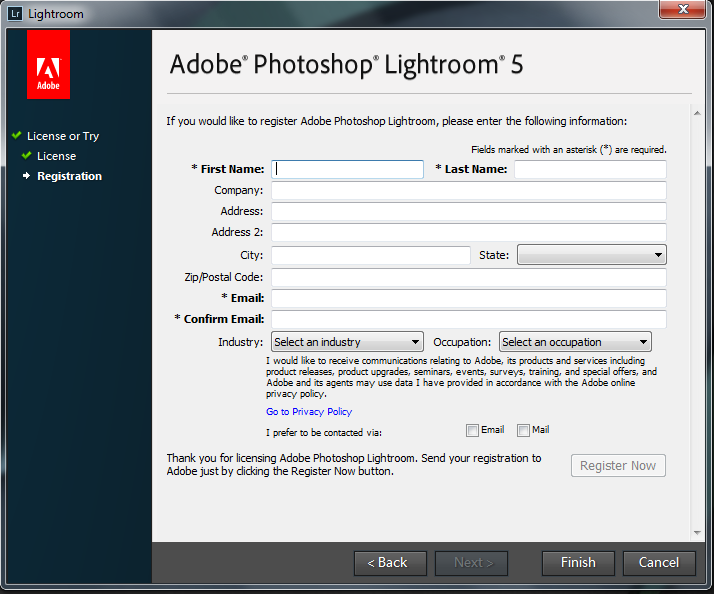The width and height of the screenshot is (714, 594).
Task: Focus the City field
Action: click(371, 255)
